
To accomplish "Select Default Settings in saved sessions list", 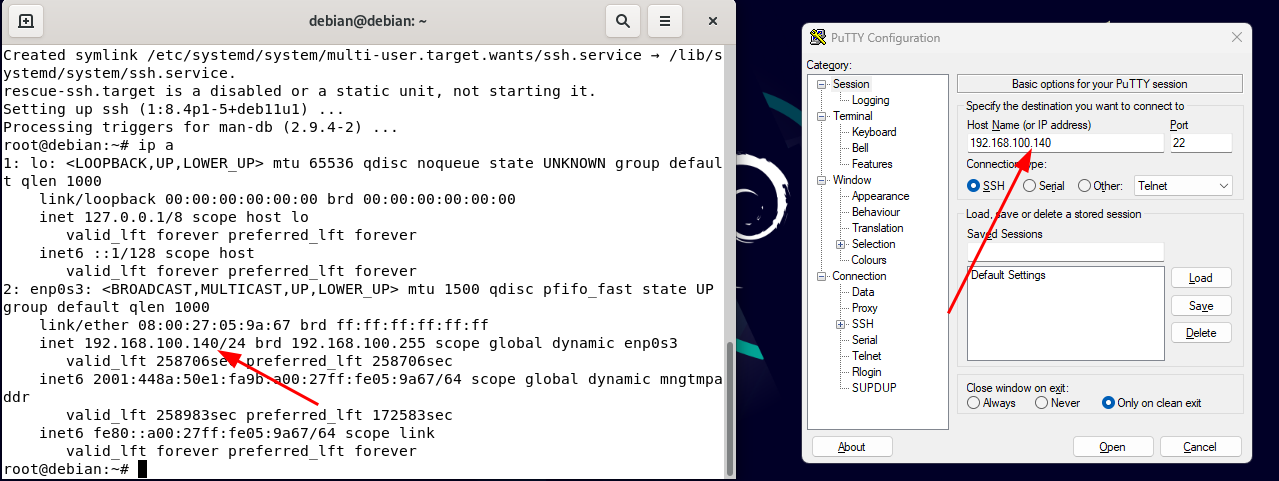I will 1008,275.
